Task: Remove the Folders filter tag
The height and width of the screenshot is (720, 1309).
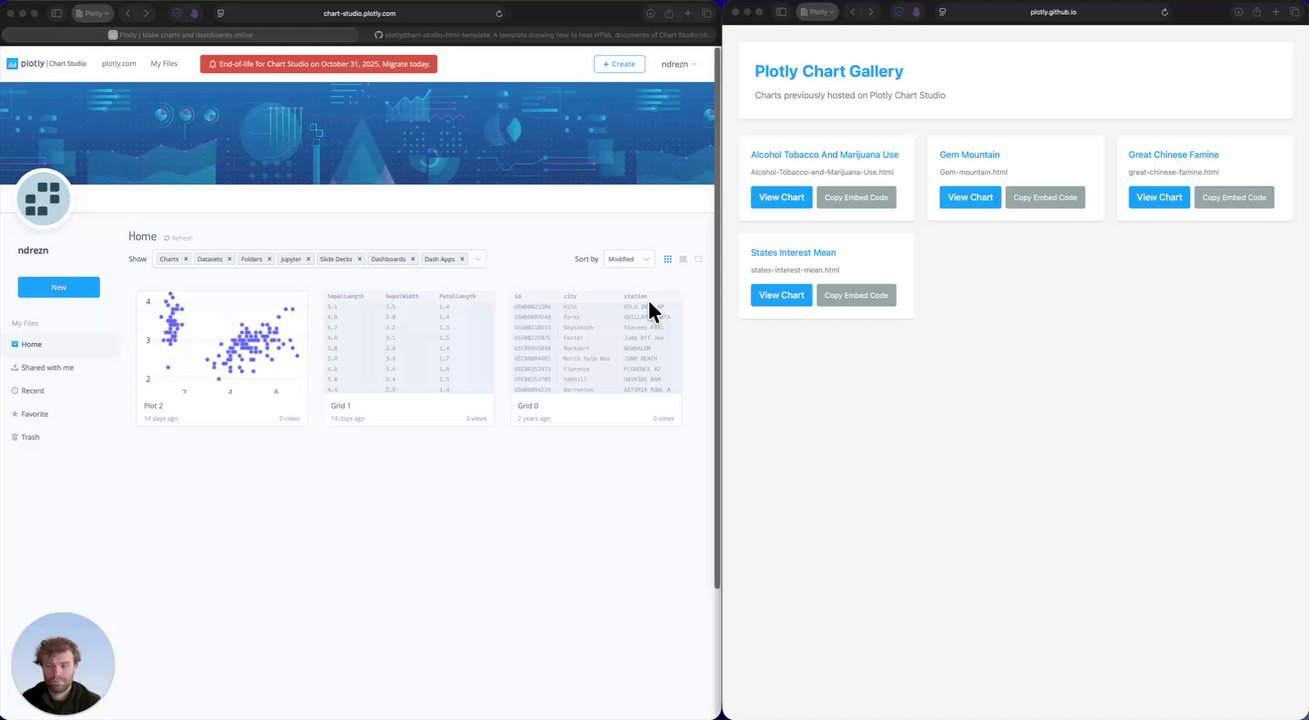Action: (x=269, y=259)
